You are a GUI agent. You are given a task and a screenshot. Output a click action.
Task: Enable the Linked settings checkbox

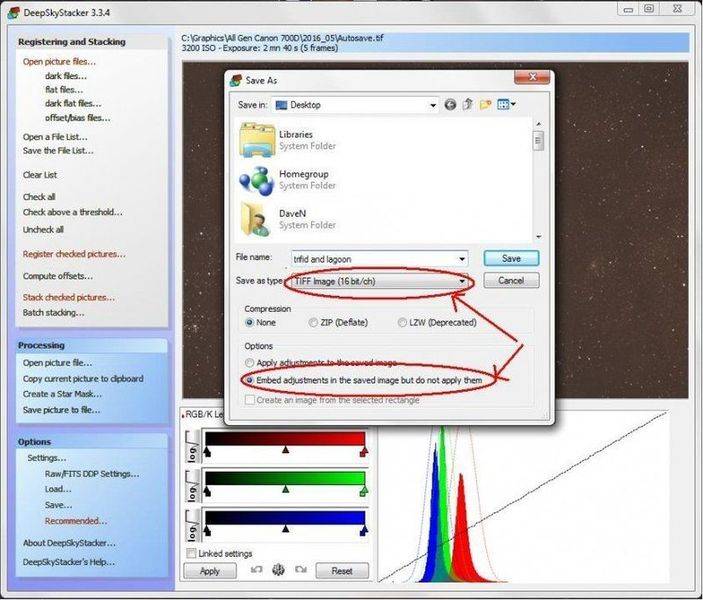point(192,553)
